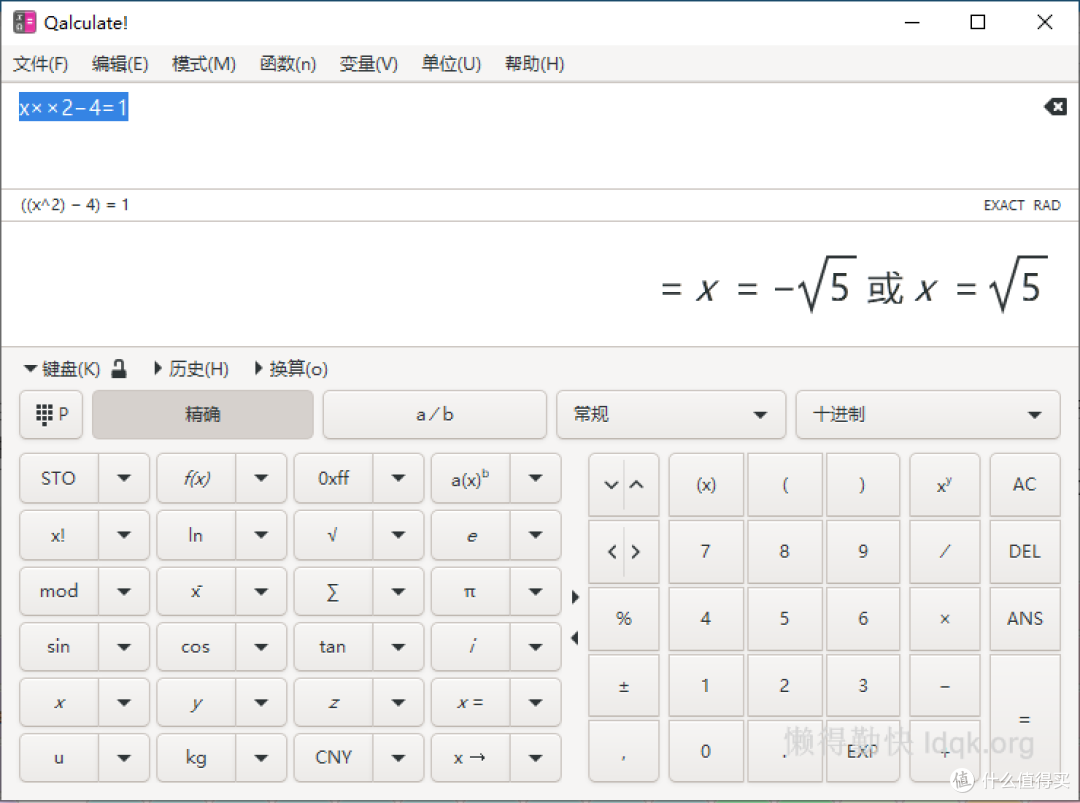The width and height of the screenshot is (1080, 803).
Task: Click the cos button
Action: coord(196,647)
